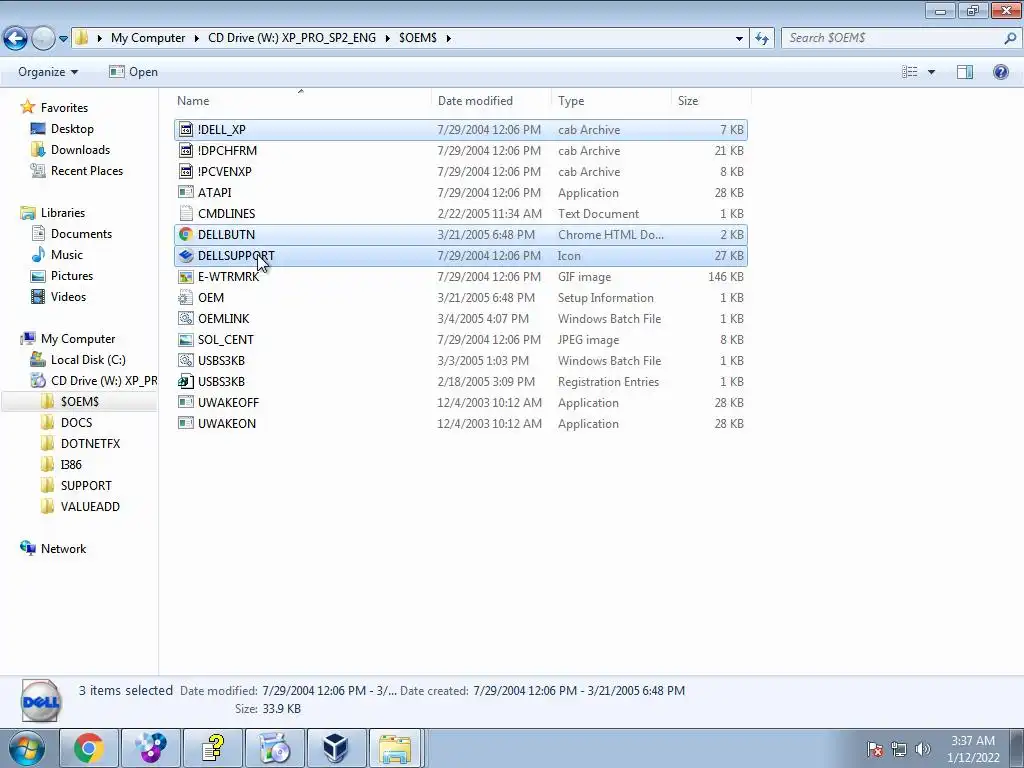Viewport: 1024px width, 768px height.
Task: Click the search magnifier icon
Action: 1010,38
